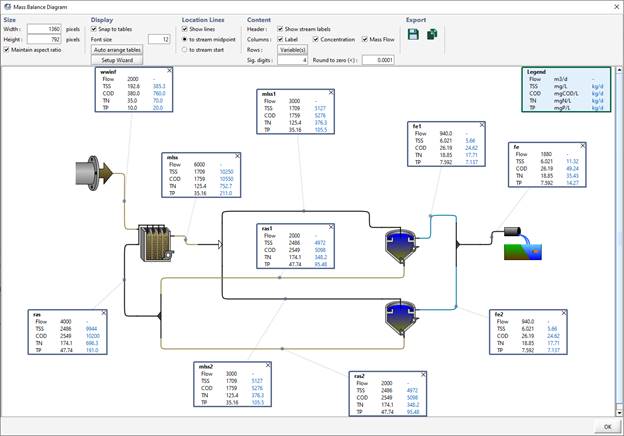Click the save diagram export icon
The width and height of the screenshot is (624, 436).
click(x=413, y=34)
